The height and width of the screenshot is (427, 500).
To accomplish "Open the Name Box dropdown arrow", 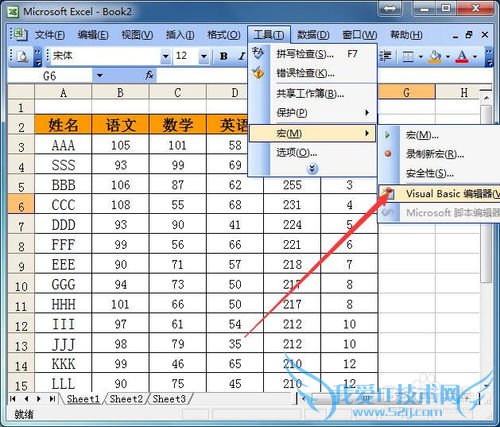I will tap(99, 76).
